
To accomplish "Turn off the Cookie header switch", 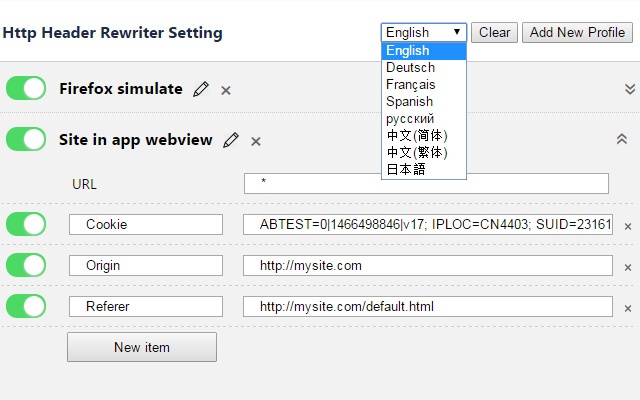I will [x=26, y=224].
